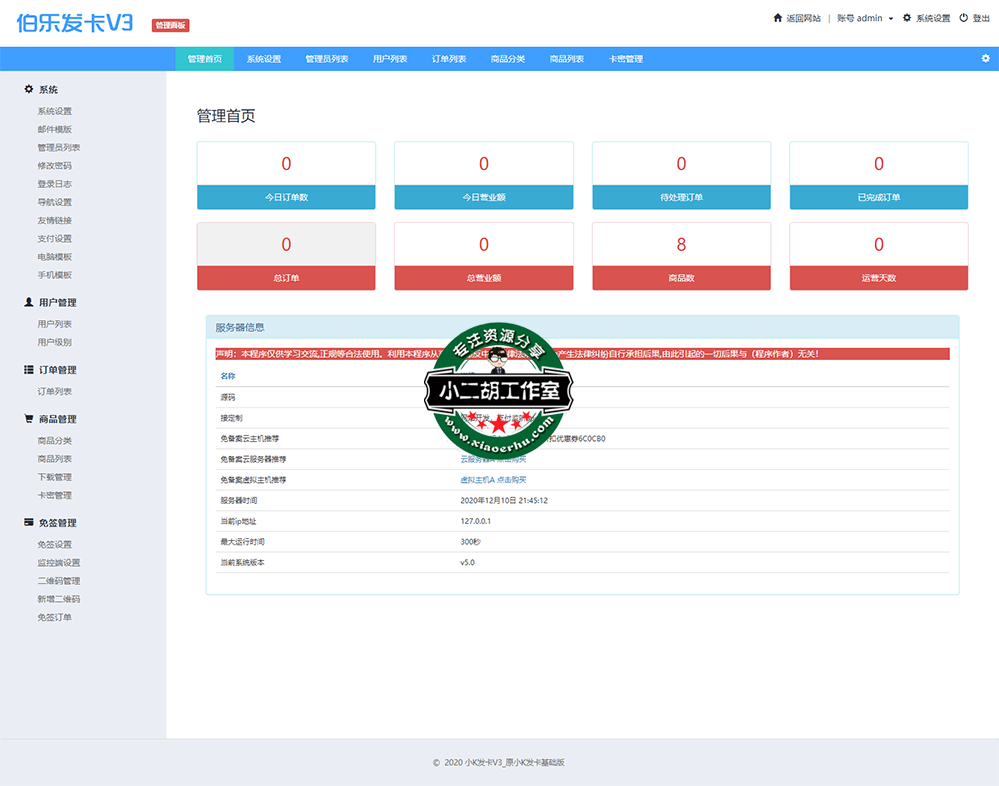Image resolution: width=999 pixels, height=786 pixels.
Task: Switch to the 订单列表 tab in top nav
Action: point(449,59)
